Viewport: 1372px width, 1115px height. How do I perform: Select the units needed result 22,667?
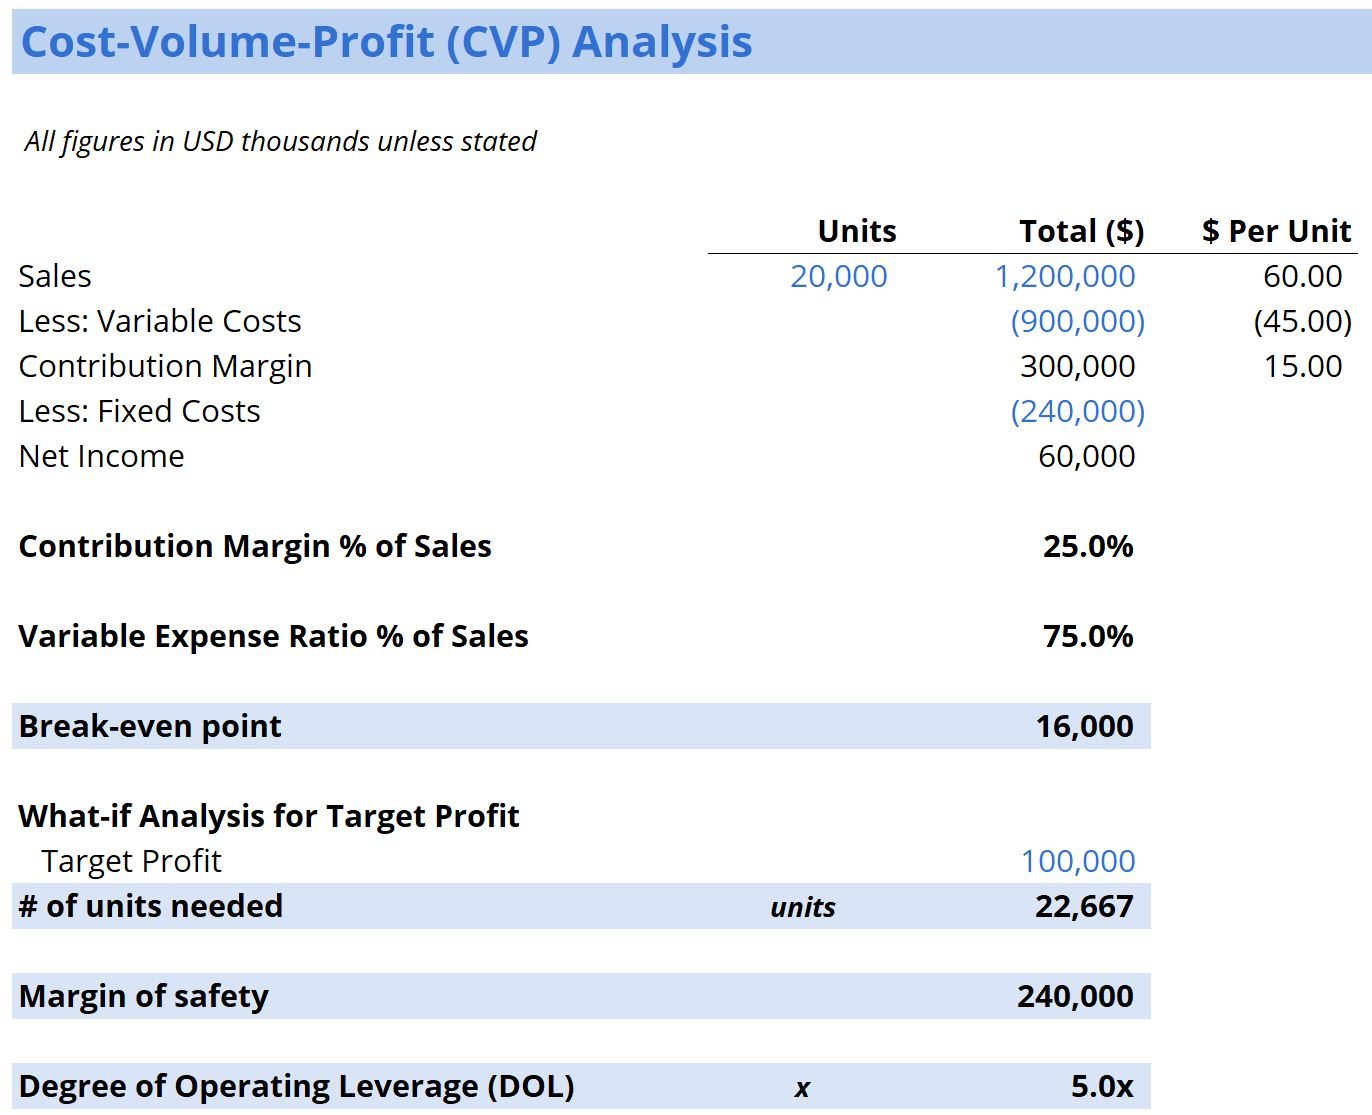(1084, 906)
